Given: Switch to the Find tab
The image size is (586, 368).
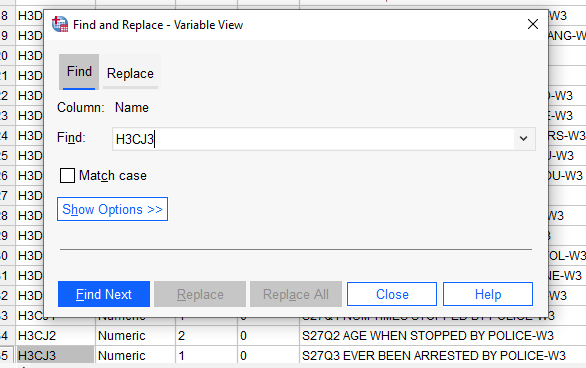Looking at the screenshot, I should click(x=79, y=72).
